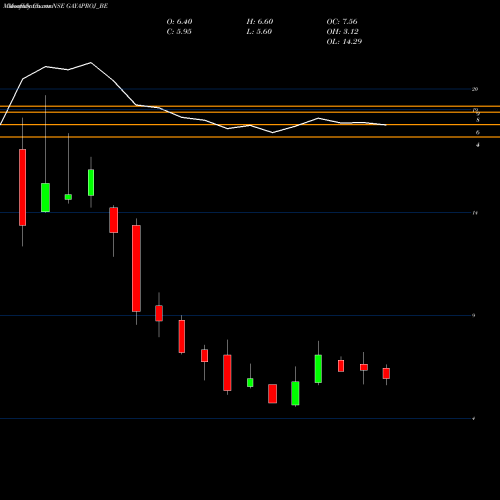The image size is (500, 500).
Task: Click the tallest red candlestick body
Action: point(136,268)
